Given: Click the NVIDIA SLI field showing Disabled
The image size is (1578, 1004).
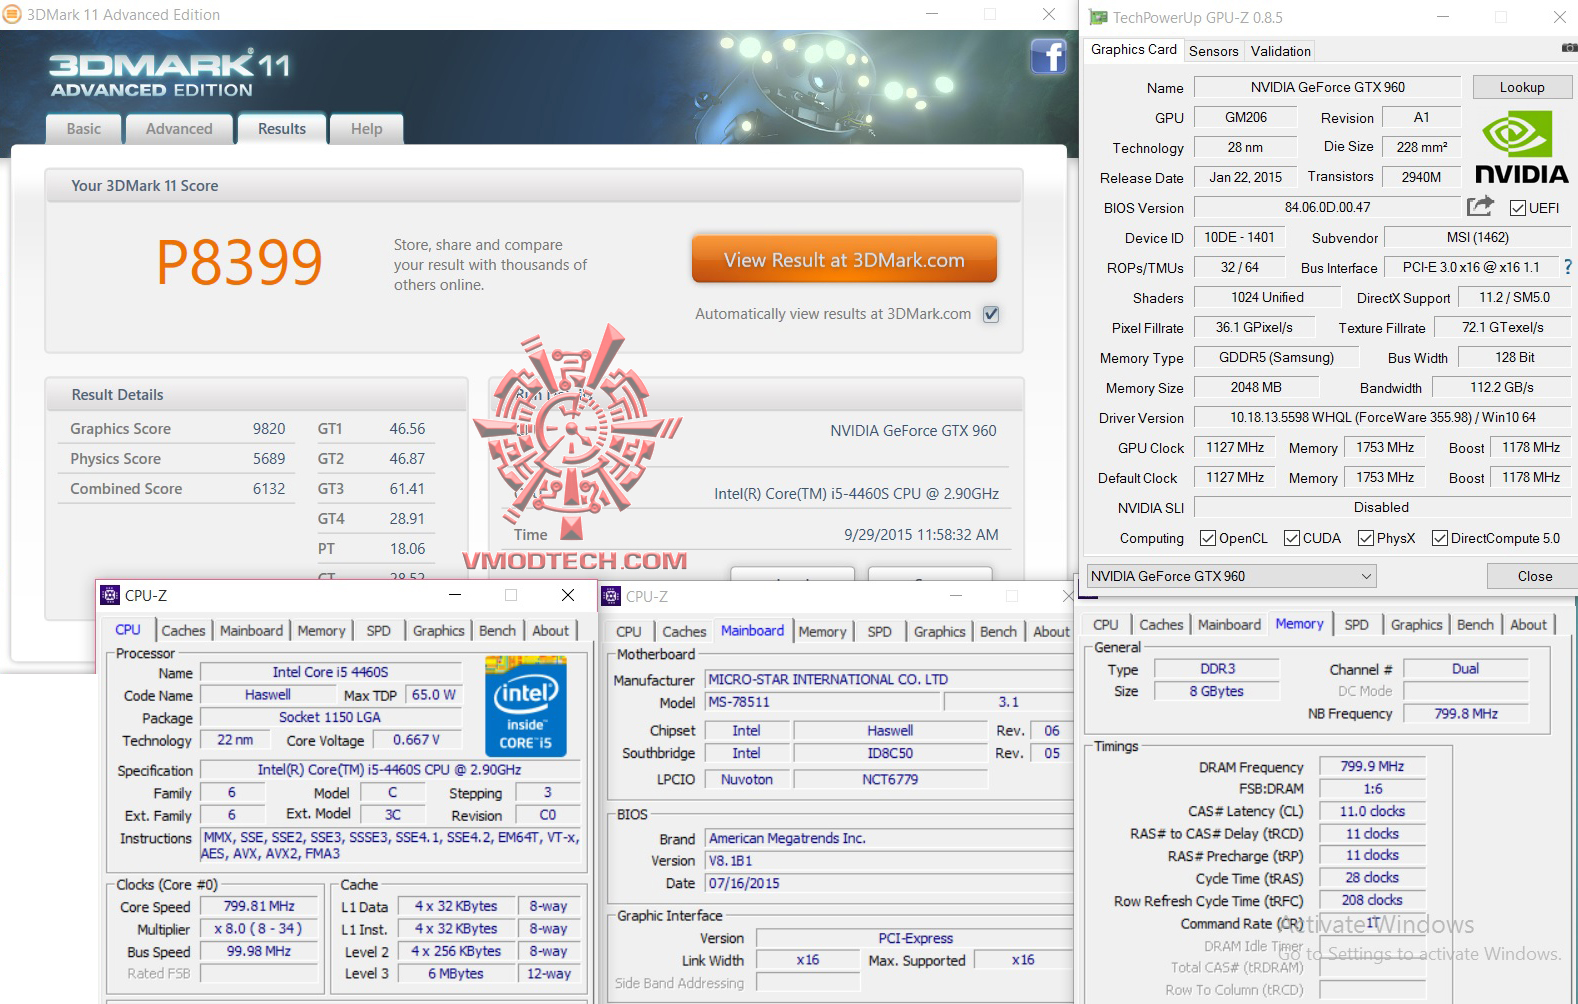Looking at the screenshot, I should point(1382,508).
